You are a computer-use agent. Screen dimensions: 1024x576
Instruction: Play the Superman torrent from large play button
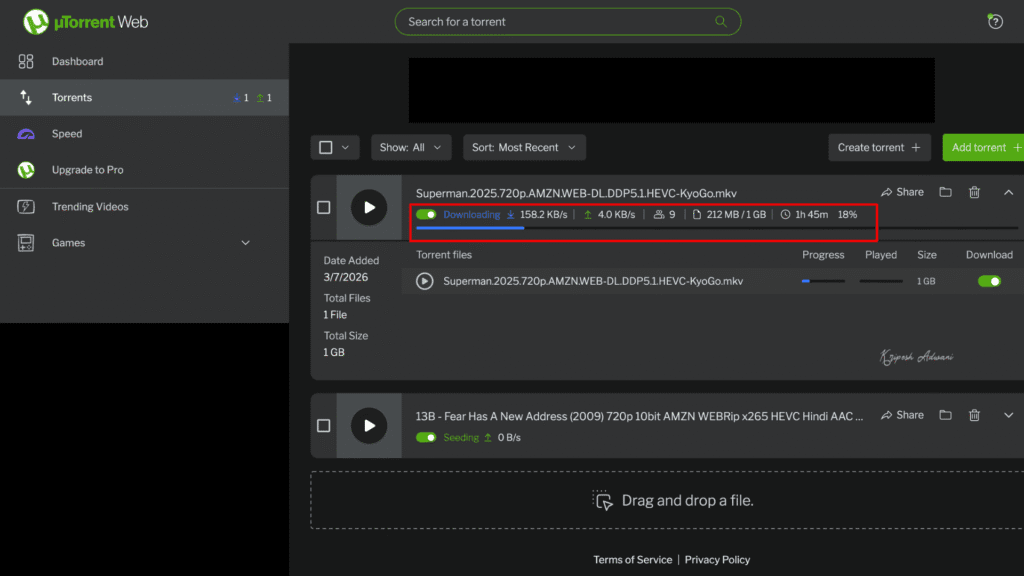tap(369, 208)
